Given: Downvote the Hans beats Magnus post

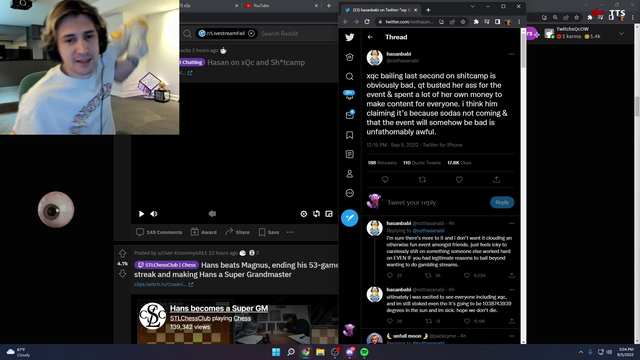Looking at the screenshot, I should point(122,274).
